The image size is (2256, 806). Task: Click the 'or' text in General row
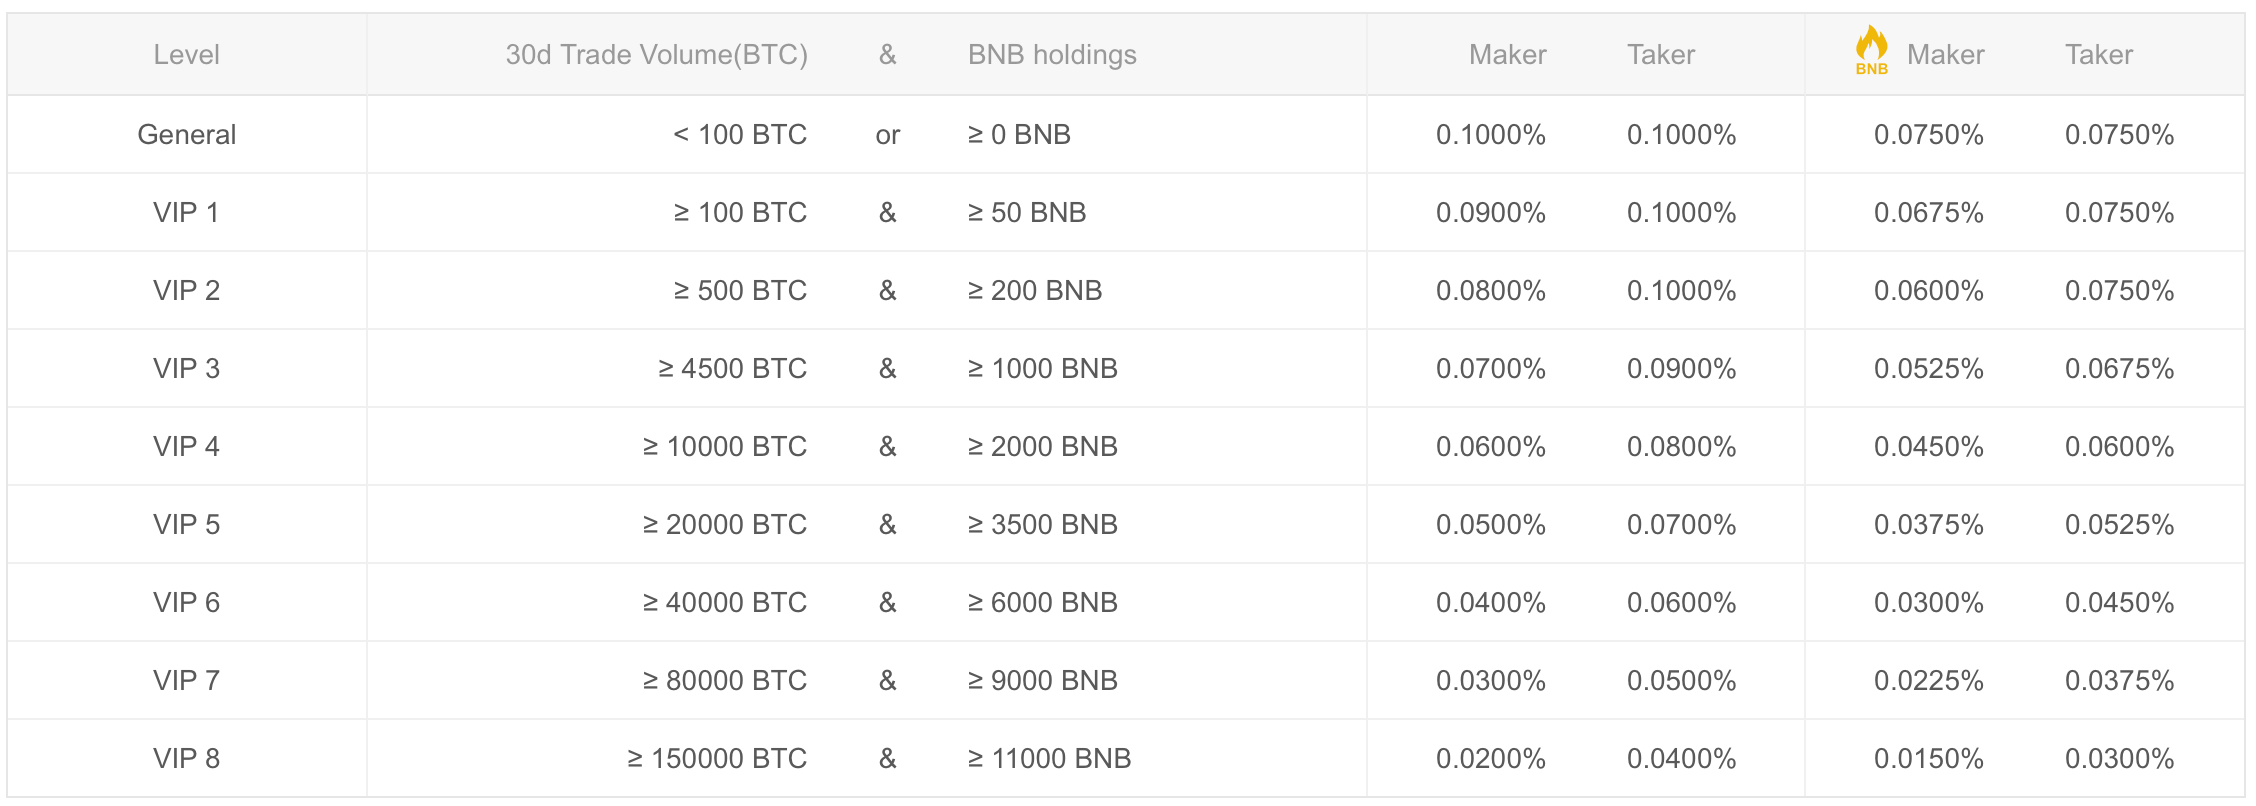coord(888,136)
